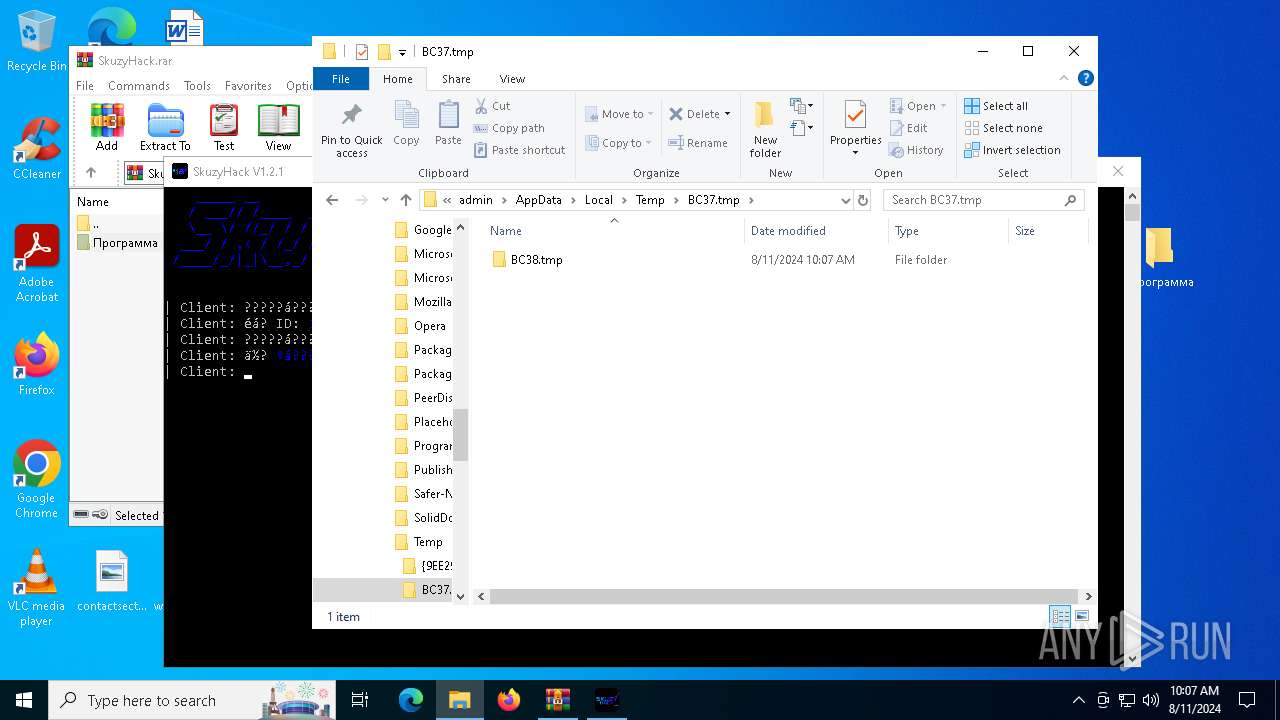Image resolution: width=1280 pixels, height=720 pixels.
Task: Switch to the Share tab
Action: coord(456,78)
